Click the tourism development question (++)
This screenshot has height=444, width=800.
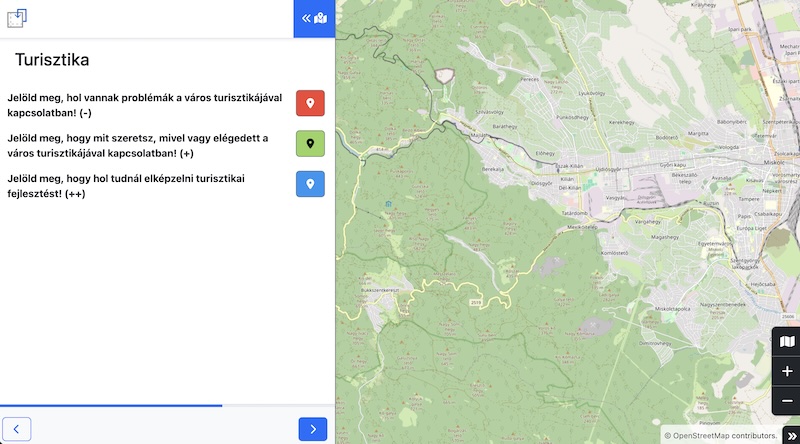pos(126,186)
